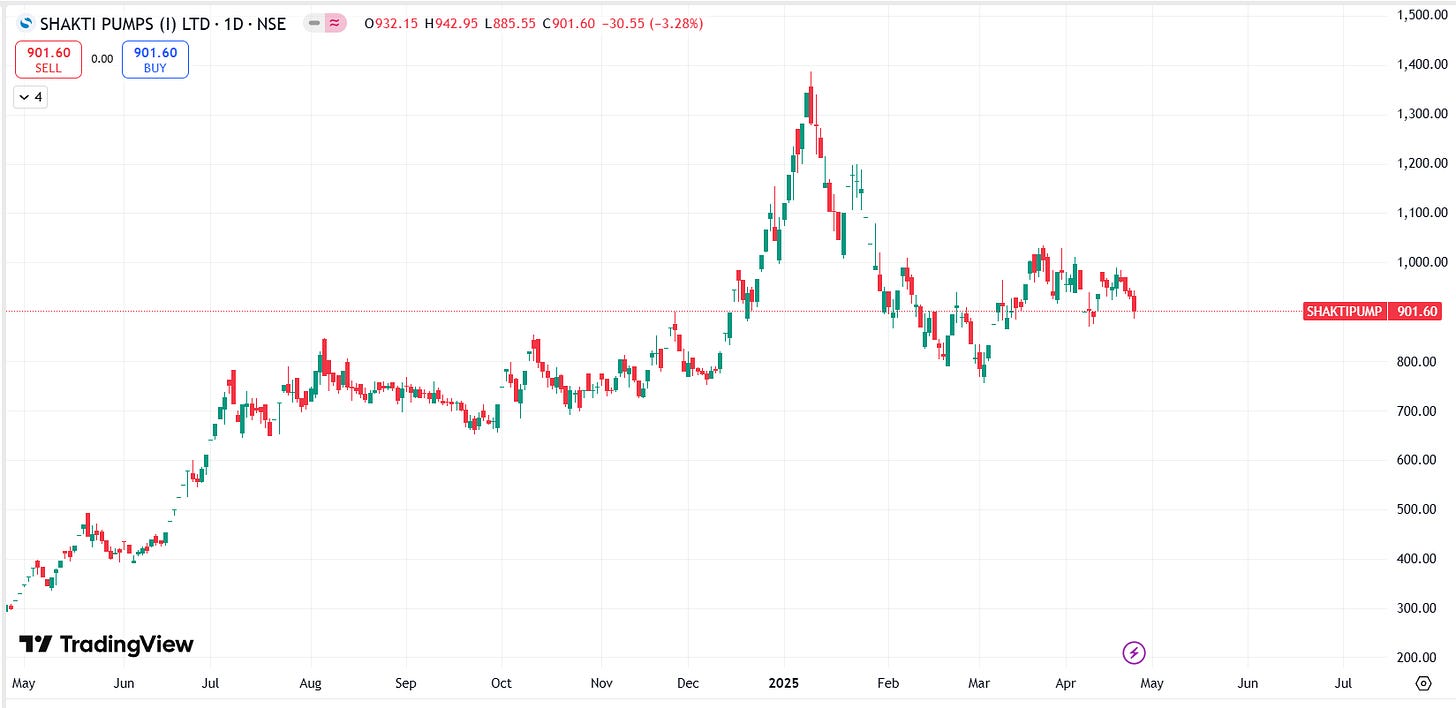The width and height of the screenshot is (1456, 708).
Task: Open chart settings gear icon
Action: (x=1424, y=683)
